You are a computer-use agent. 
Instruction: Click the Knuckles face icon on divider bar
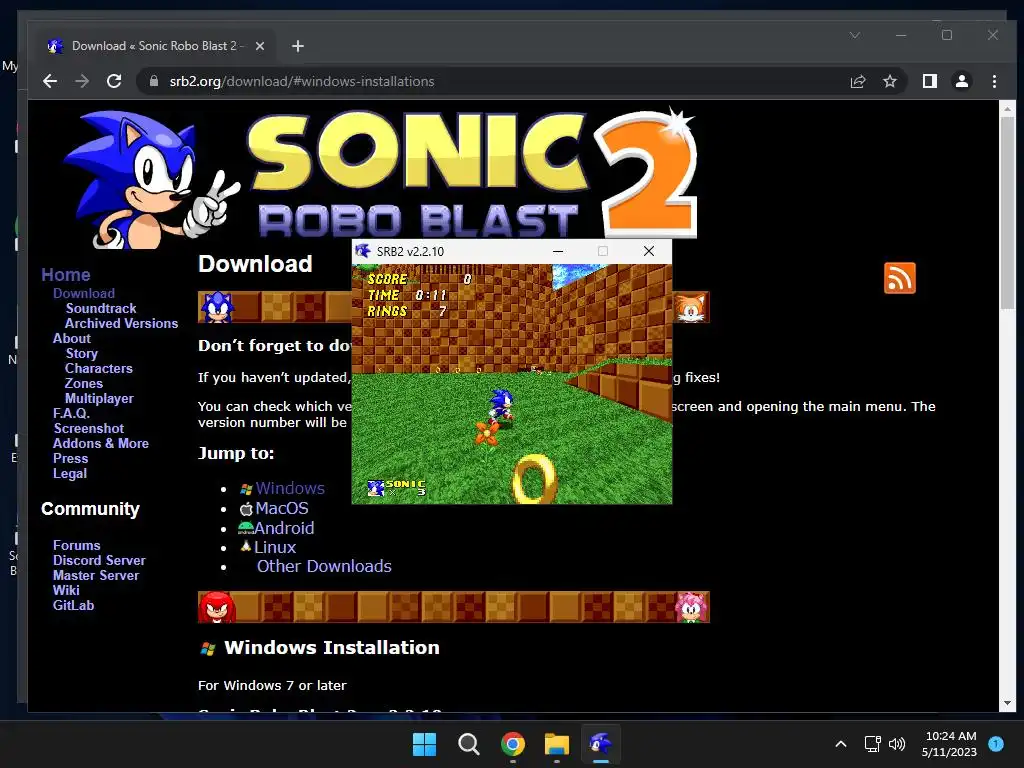pyautogui.click(x=217, y=607)
